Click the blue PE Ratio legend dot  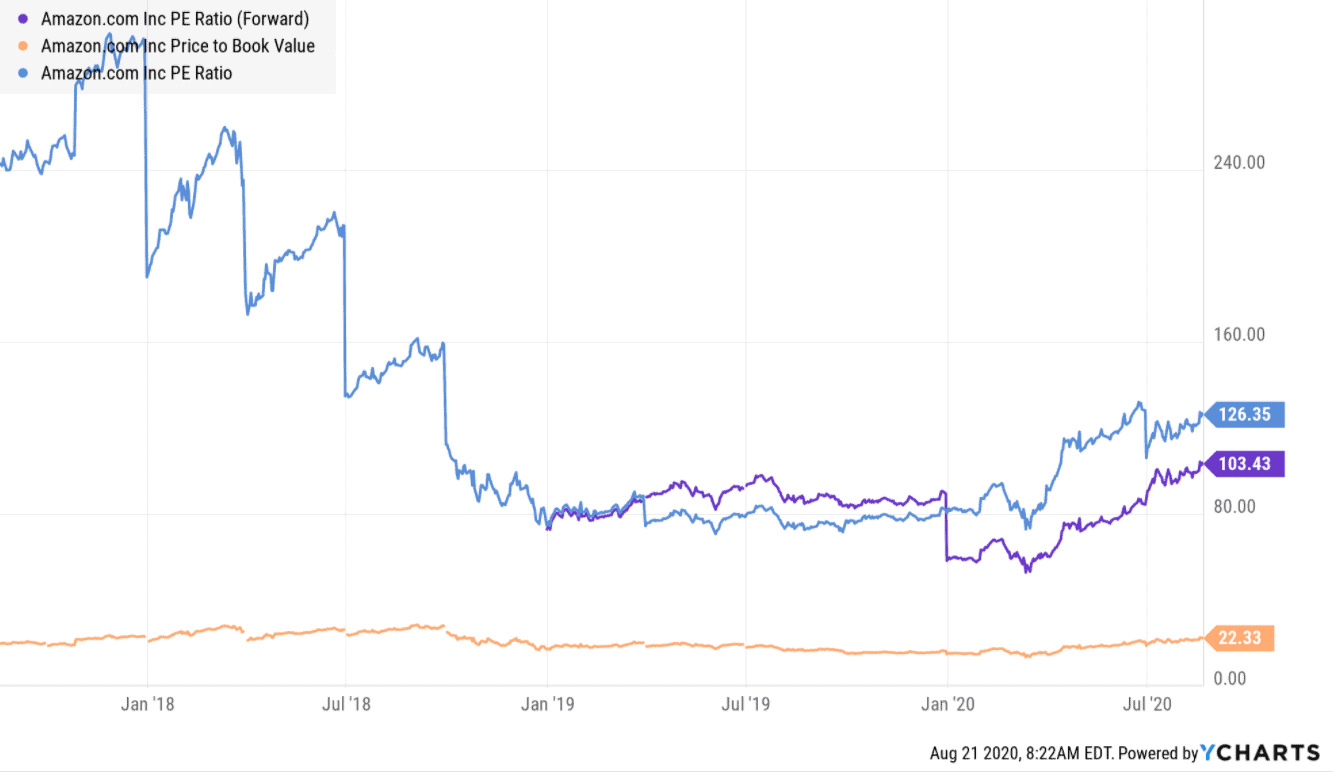[x=23, y=73]
